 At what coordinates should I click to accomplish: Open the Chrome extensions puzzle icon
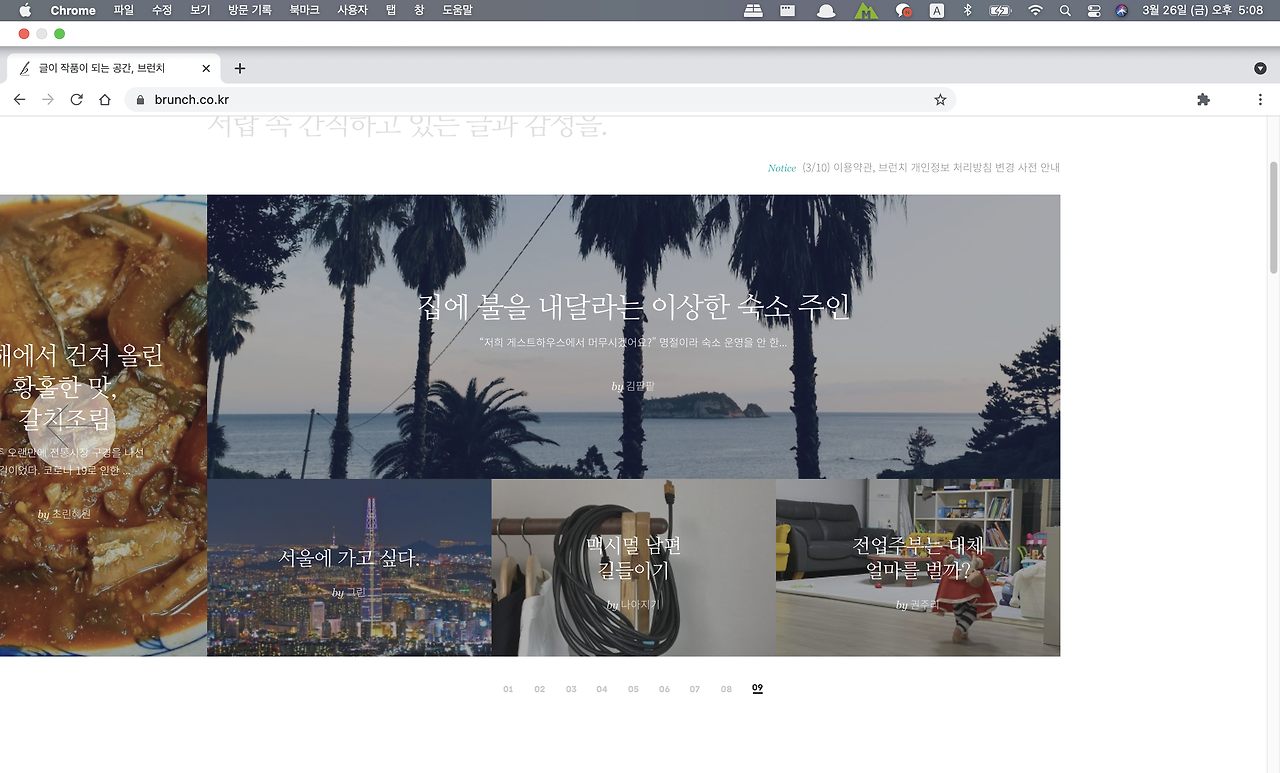click(x=1203, y=100)
